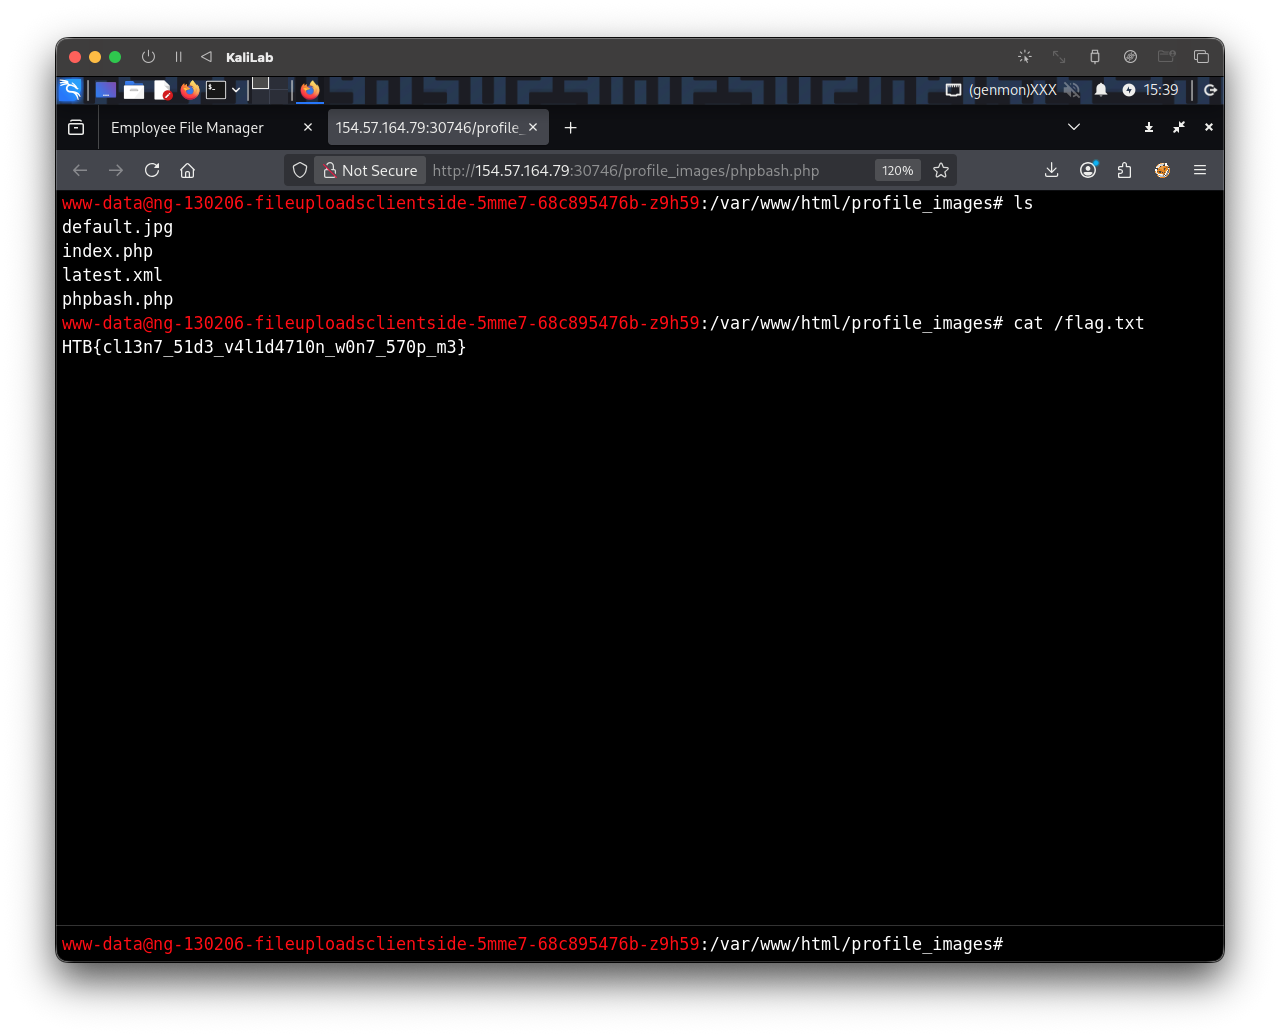1280x1036 pixels.
Task: Expand the terminal launcher dropdown arrow
Action: coord(236,90)
